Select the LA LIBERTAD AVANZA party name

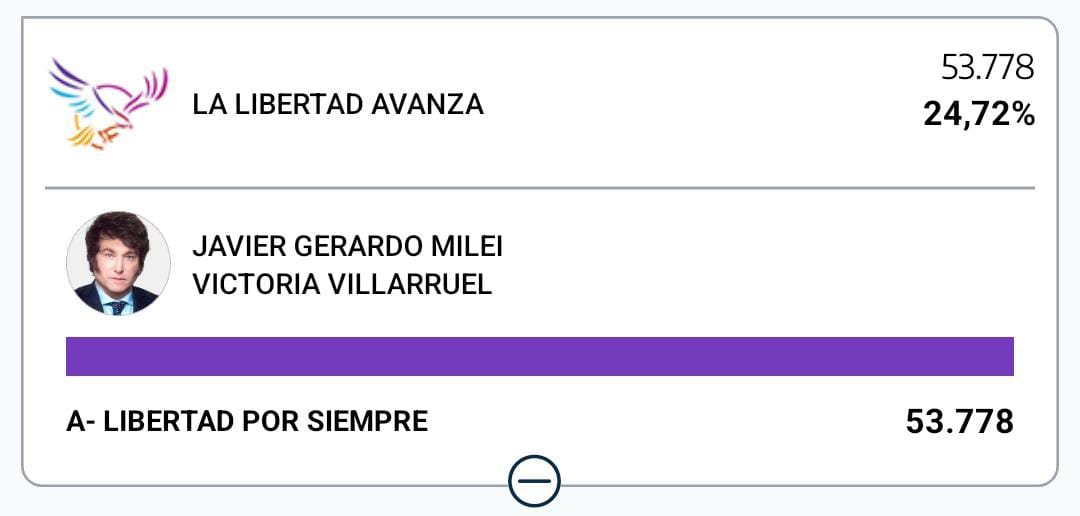[x=337, y=104]
